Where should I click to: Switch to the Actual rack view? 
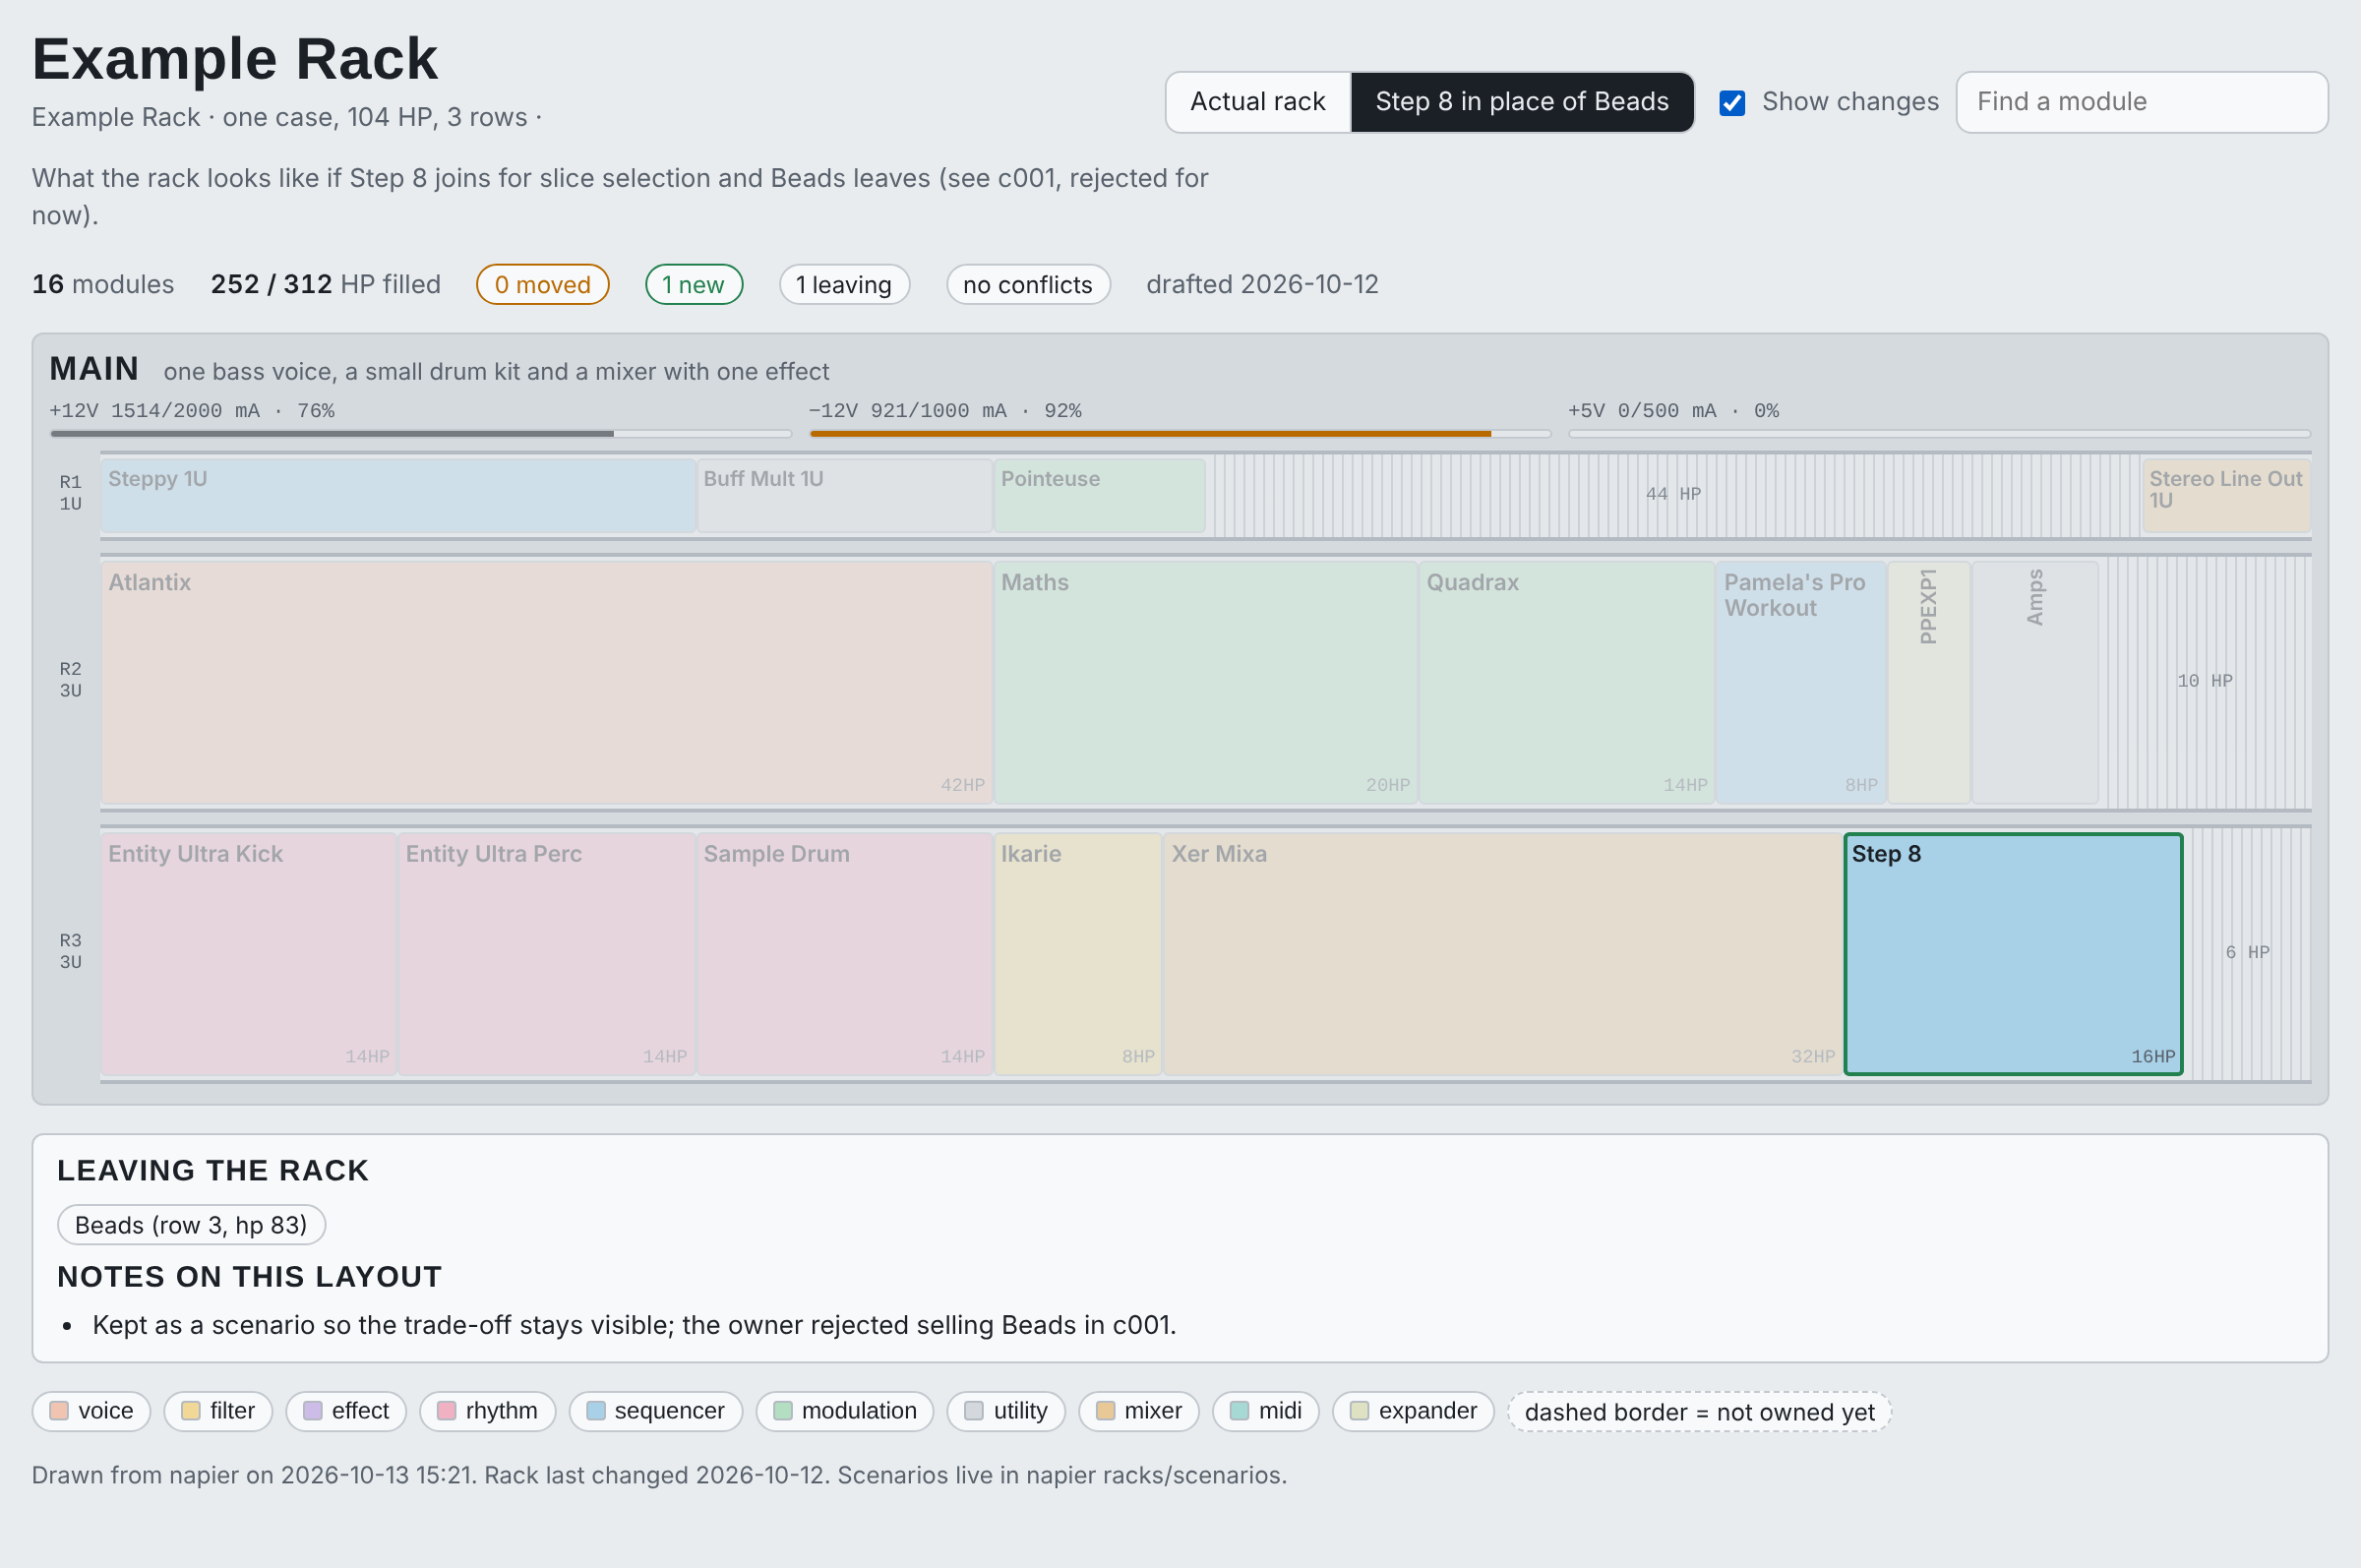pos(1257,102)
